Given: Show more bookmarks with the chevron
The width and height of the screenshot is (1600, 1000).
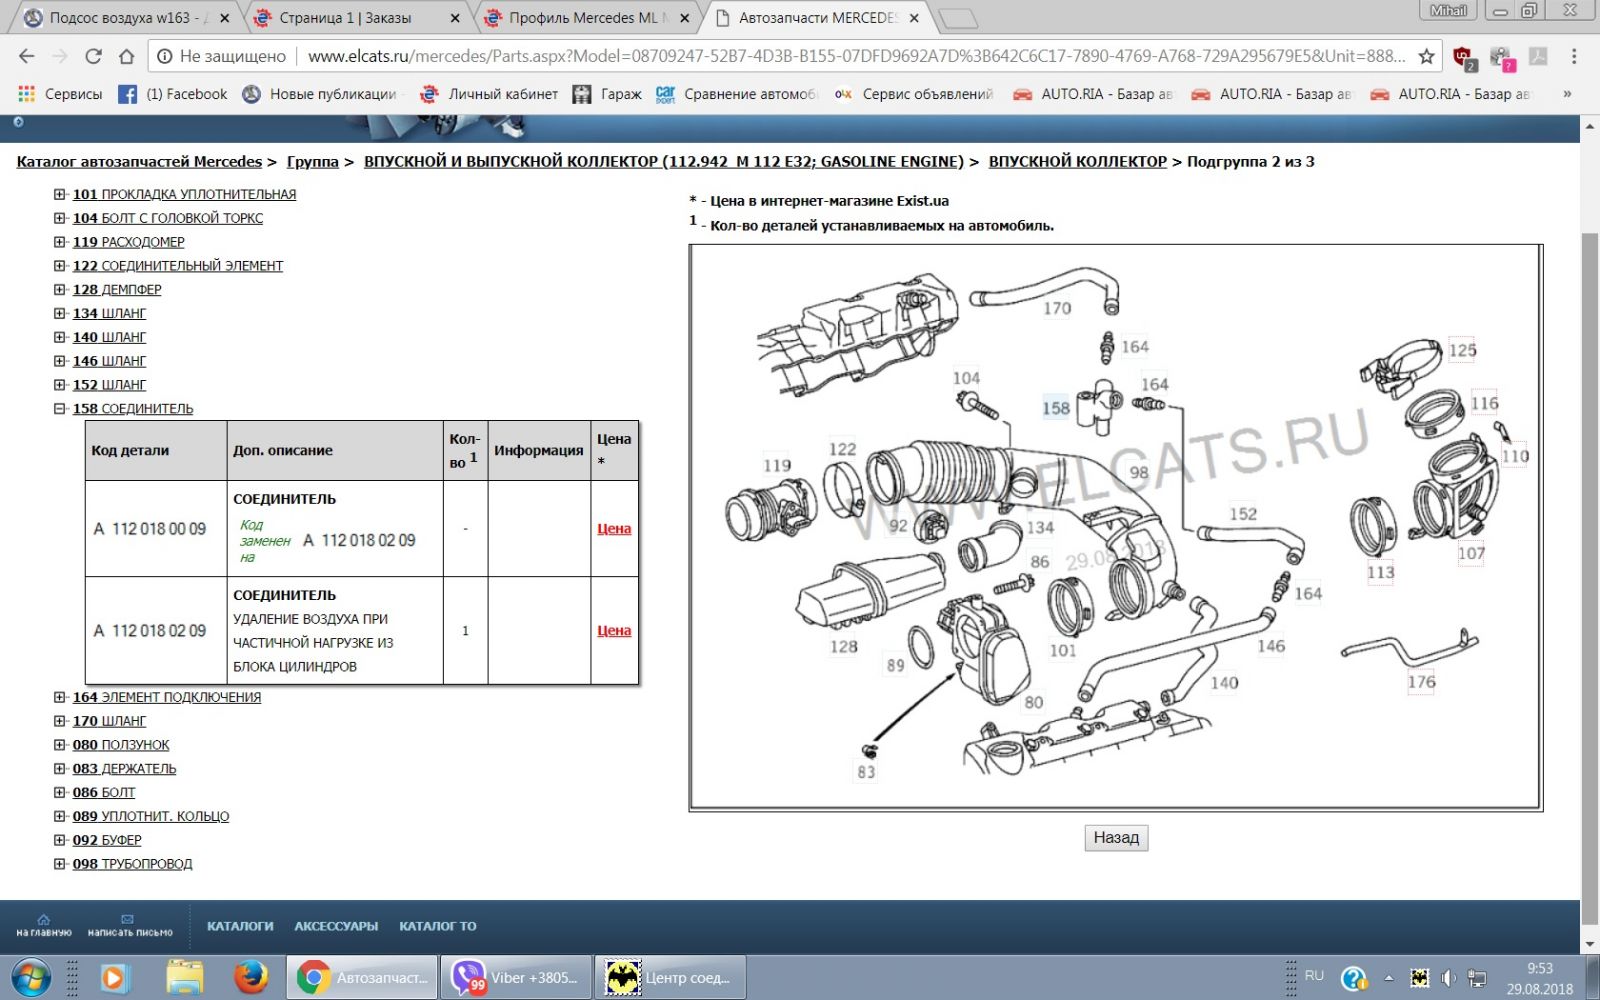Looking at the screenshot, I should pos(1567,94).
